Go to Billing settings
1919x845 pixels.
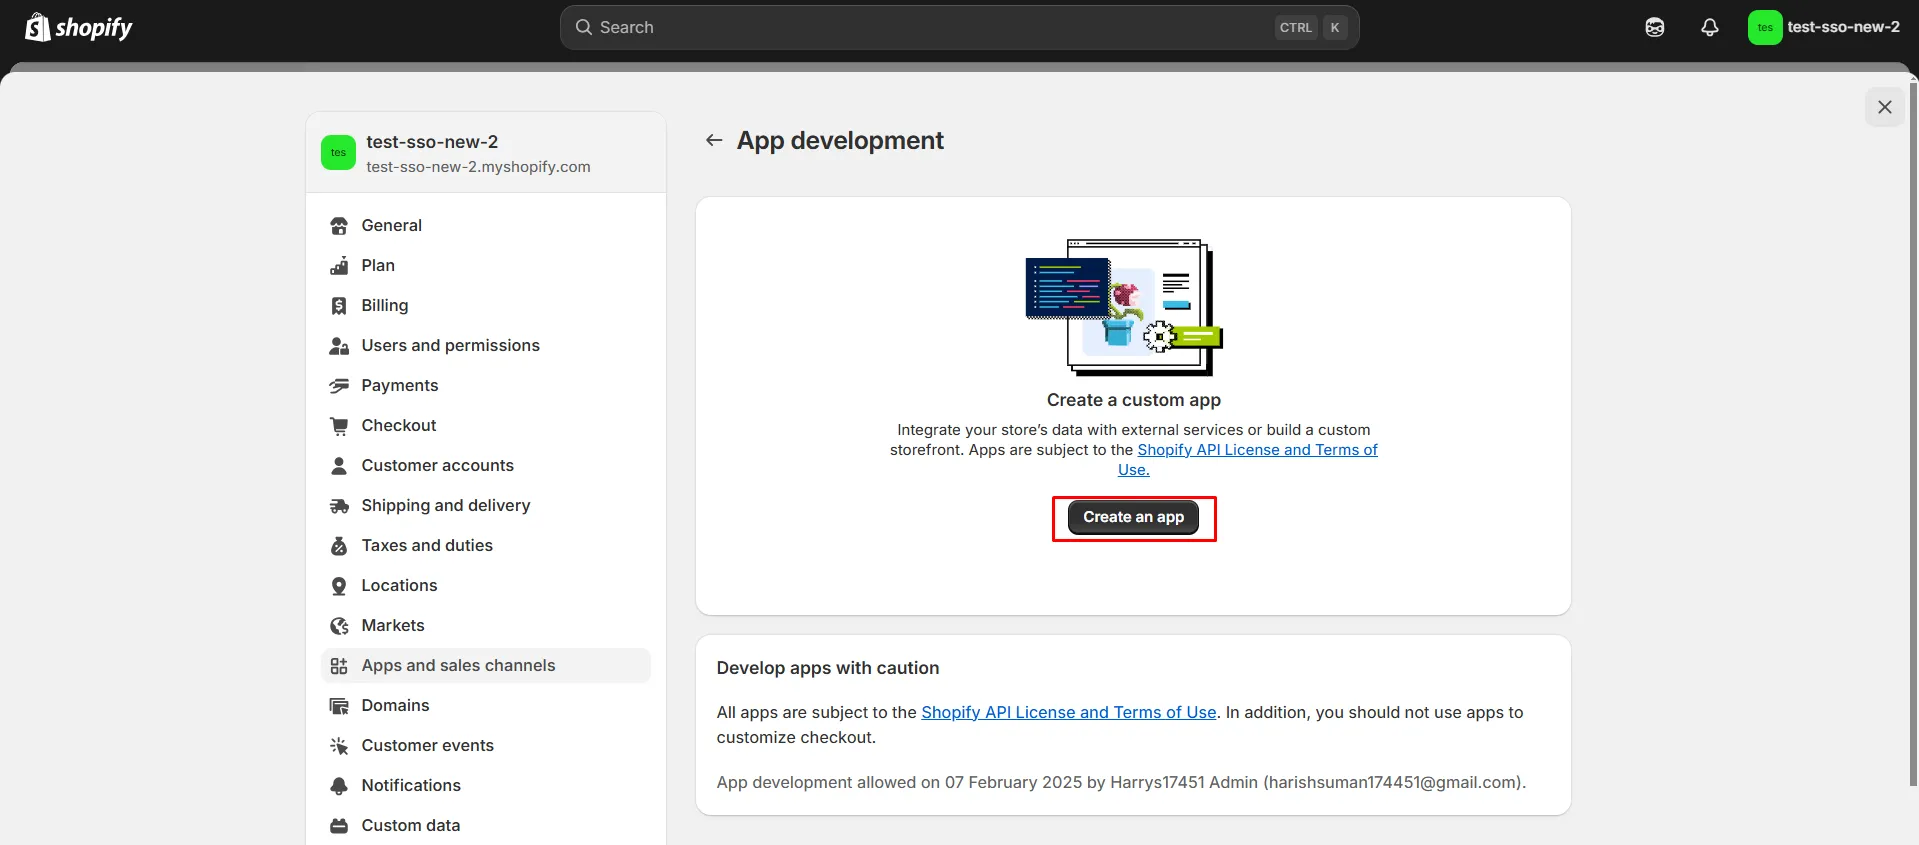click(485, 306)
